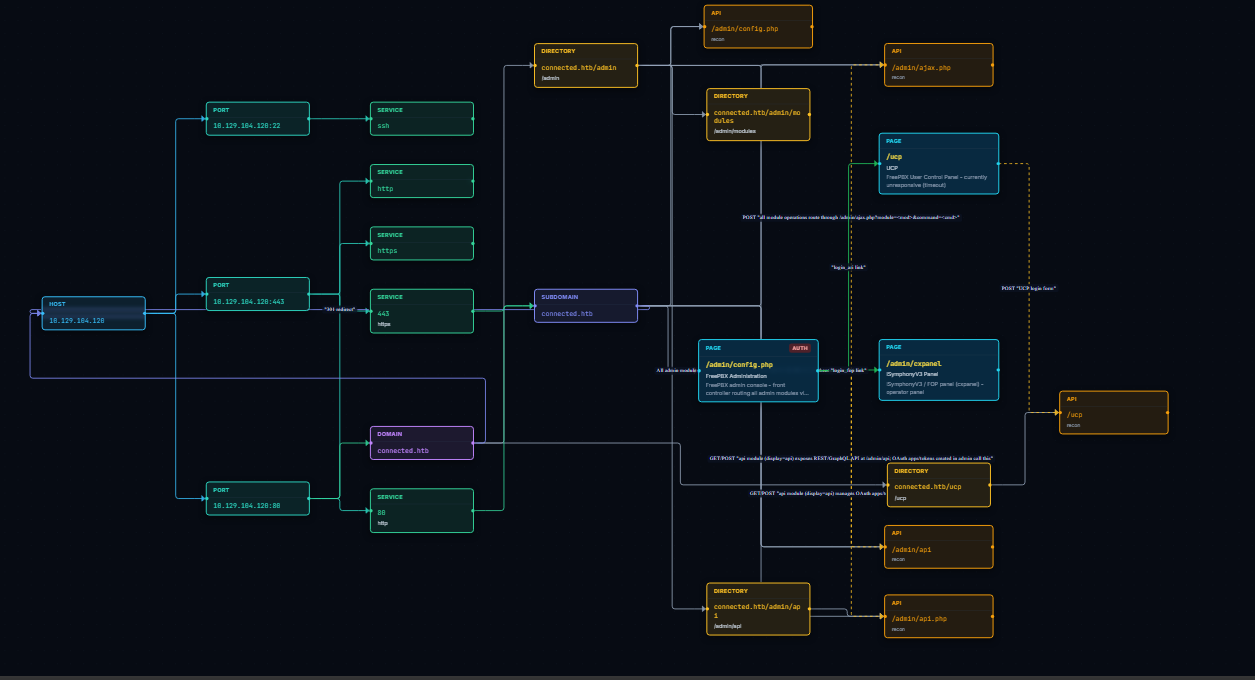Select the SUBDOMAIN connected.htb node
Image resolution: width=1255 pixels, height=680 pixels.
586,306
